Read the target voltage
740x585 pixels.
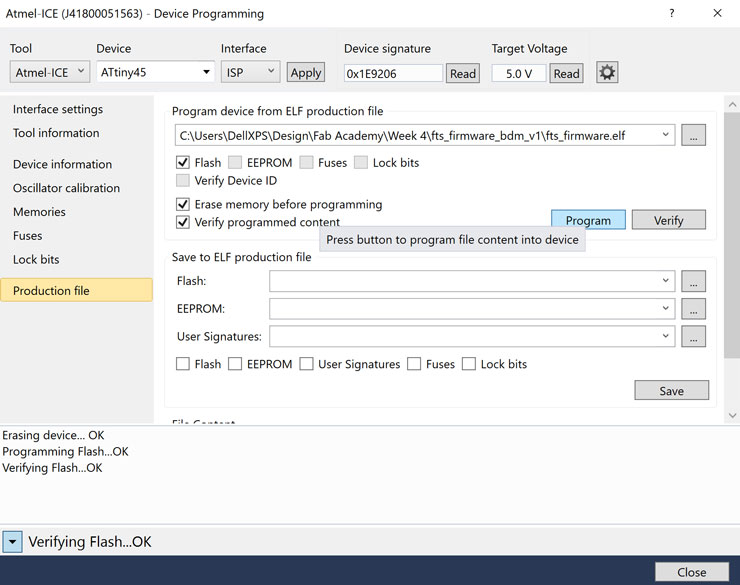(566, 74)
